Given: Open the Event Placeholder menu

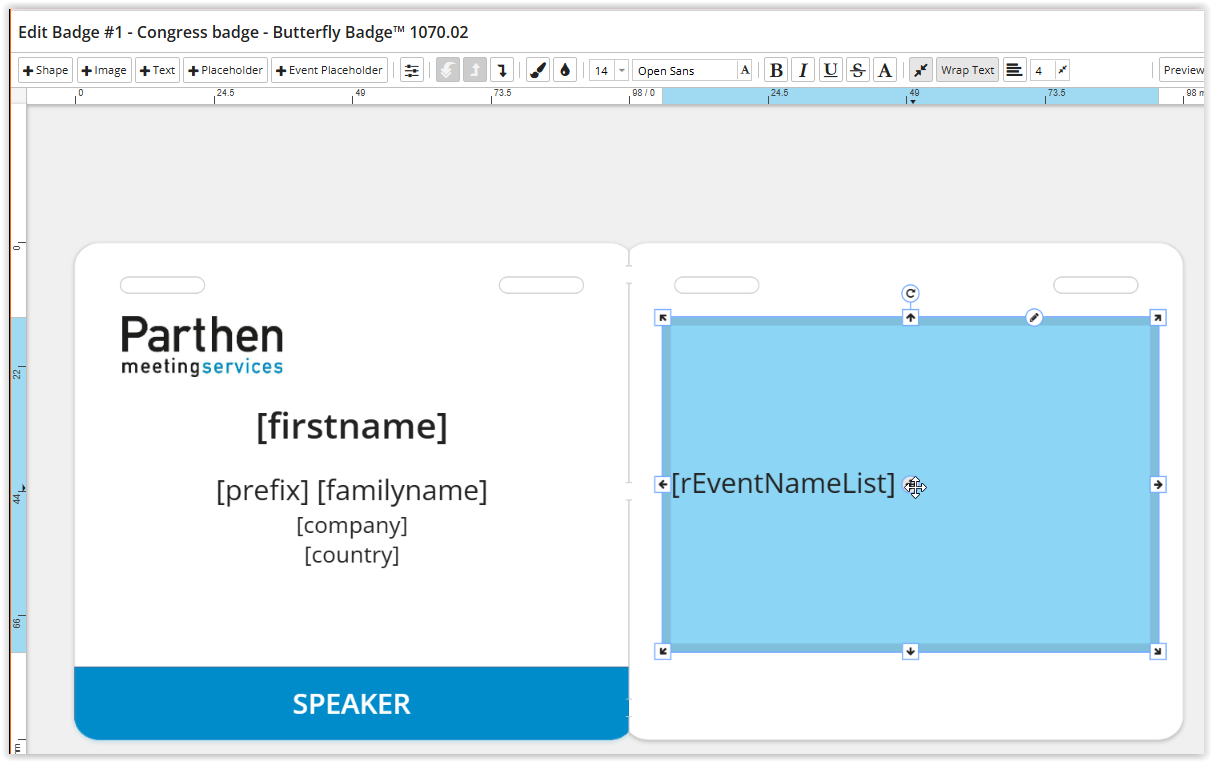Looking at the screenshot, I should point(329,71).
